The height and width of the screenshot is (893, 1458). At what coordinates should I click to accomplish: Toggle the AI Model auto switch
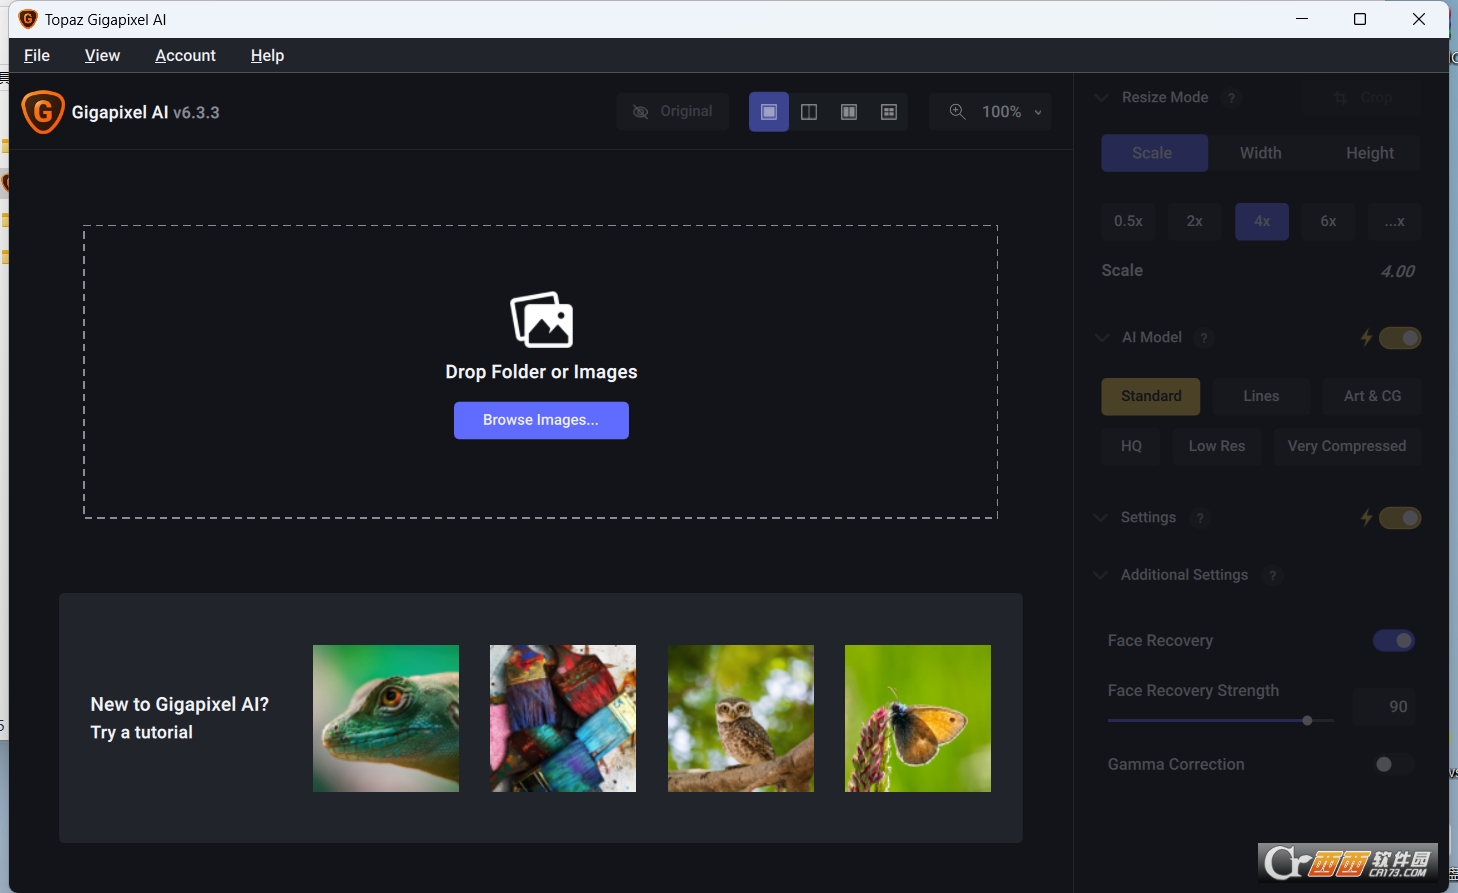(1400, 338)
